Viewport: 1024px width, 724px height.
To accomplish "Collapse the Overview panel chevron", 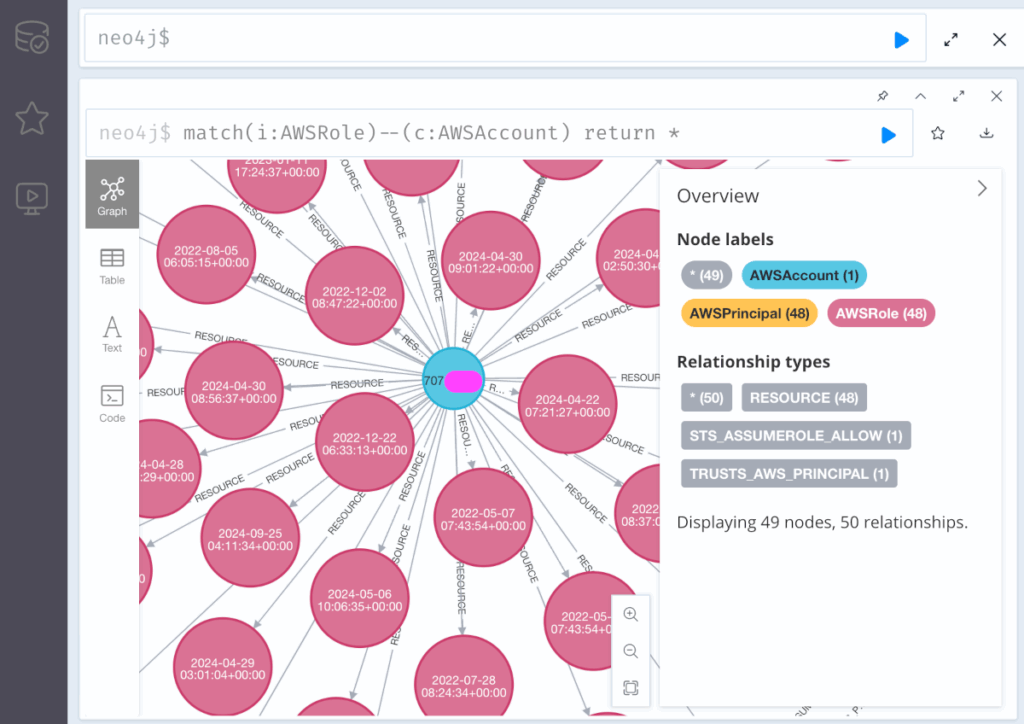I will 982,188.
